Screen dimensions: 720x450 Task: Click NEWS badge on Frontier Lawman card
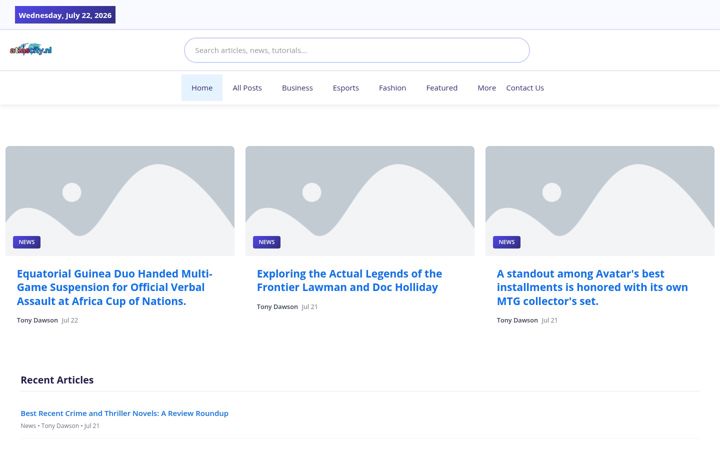266,242
